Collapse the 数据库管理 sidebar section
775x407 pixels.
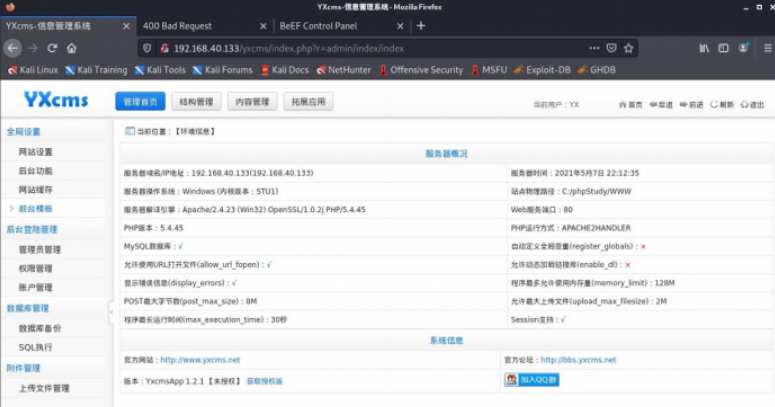point(28,308)
